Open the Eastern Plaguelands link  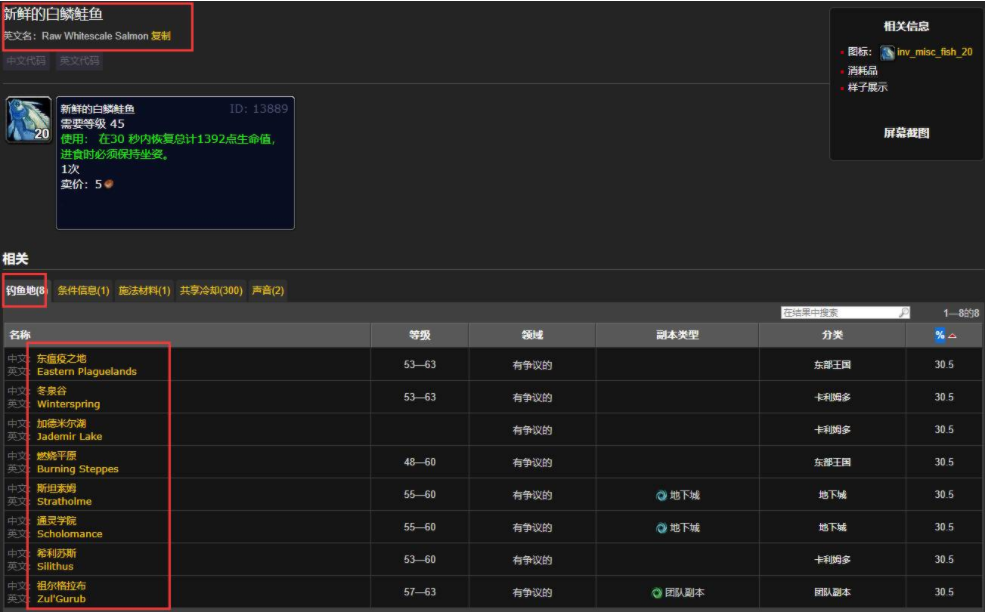pos(87,372)
